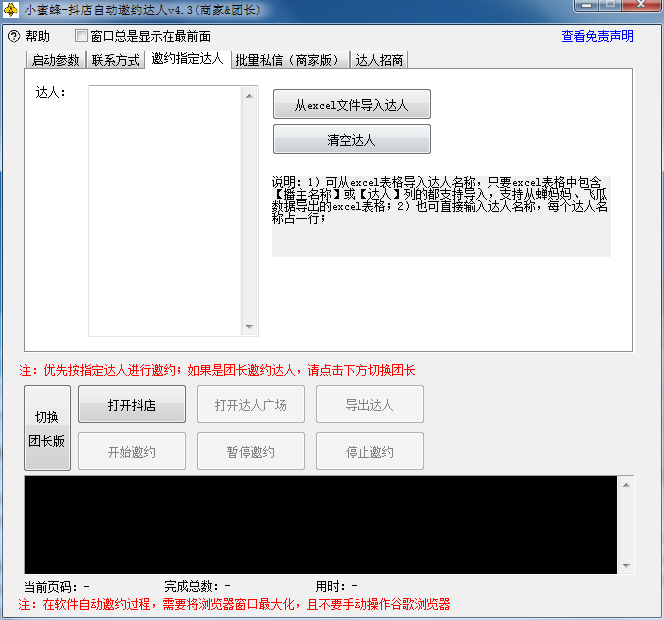Close the 小蜜蜂 window

pos(641,5)
